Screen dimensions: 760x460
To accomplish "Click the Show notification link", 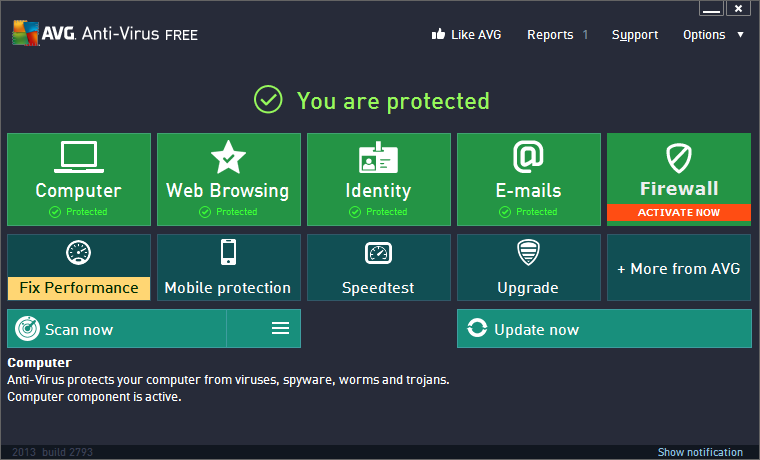I will [700, 452].
